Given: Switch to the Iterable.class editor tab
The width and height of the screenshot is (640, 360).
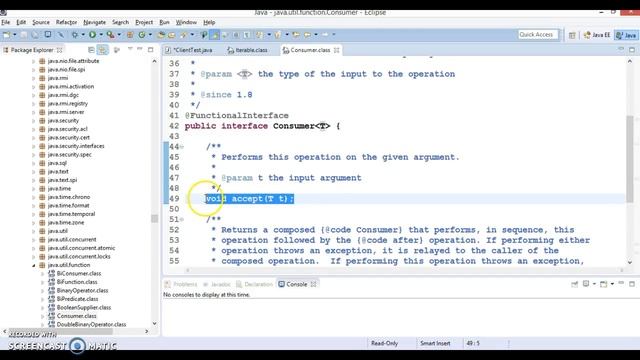Looking at the screenshot, I should 247,50.
